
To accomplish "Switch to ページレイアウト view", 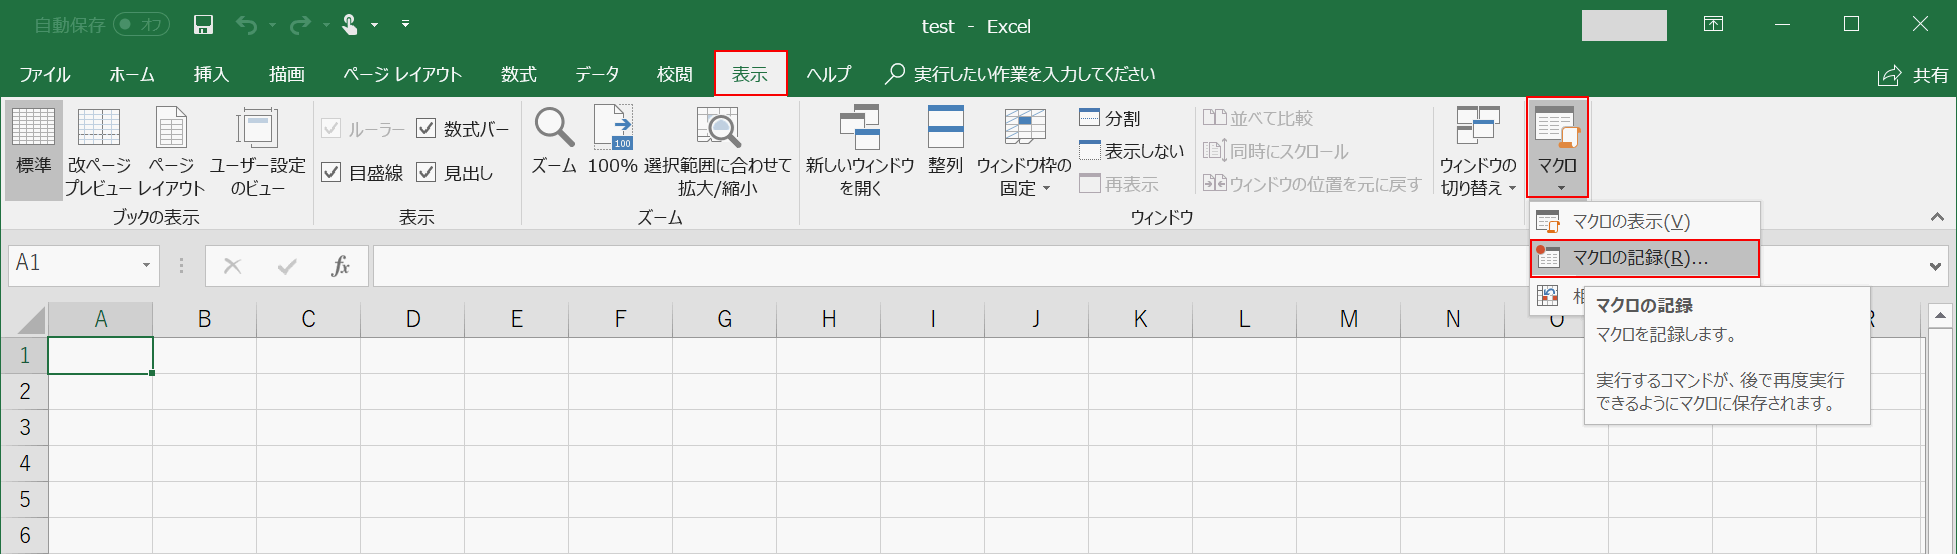I will point(171,151).
